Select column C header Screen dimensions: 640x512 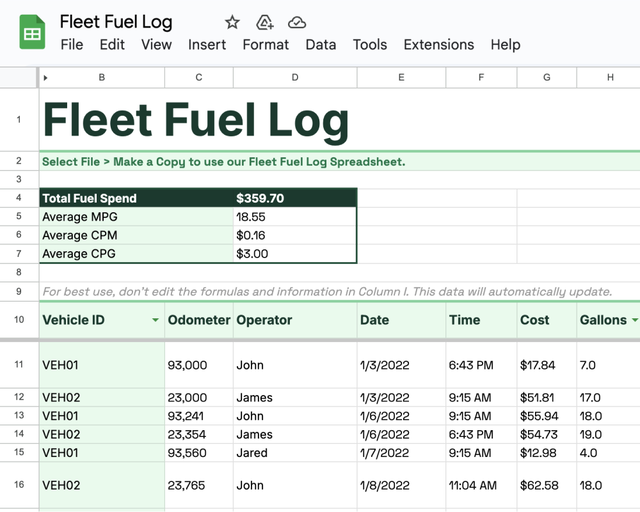tap(199, 78)
